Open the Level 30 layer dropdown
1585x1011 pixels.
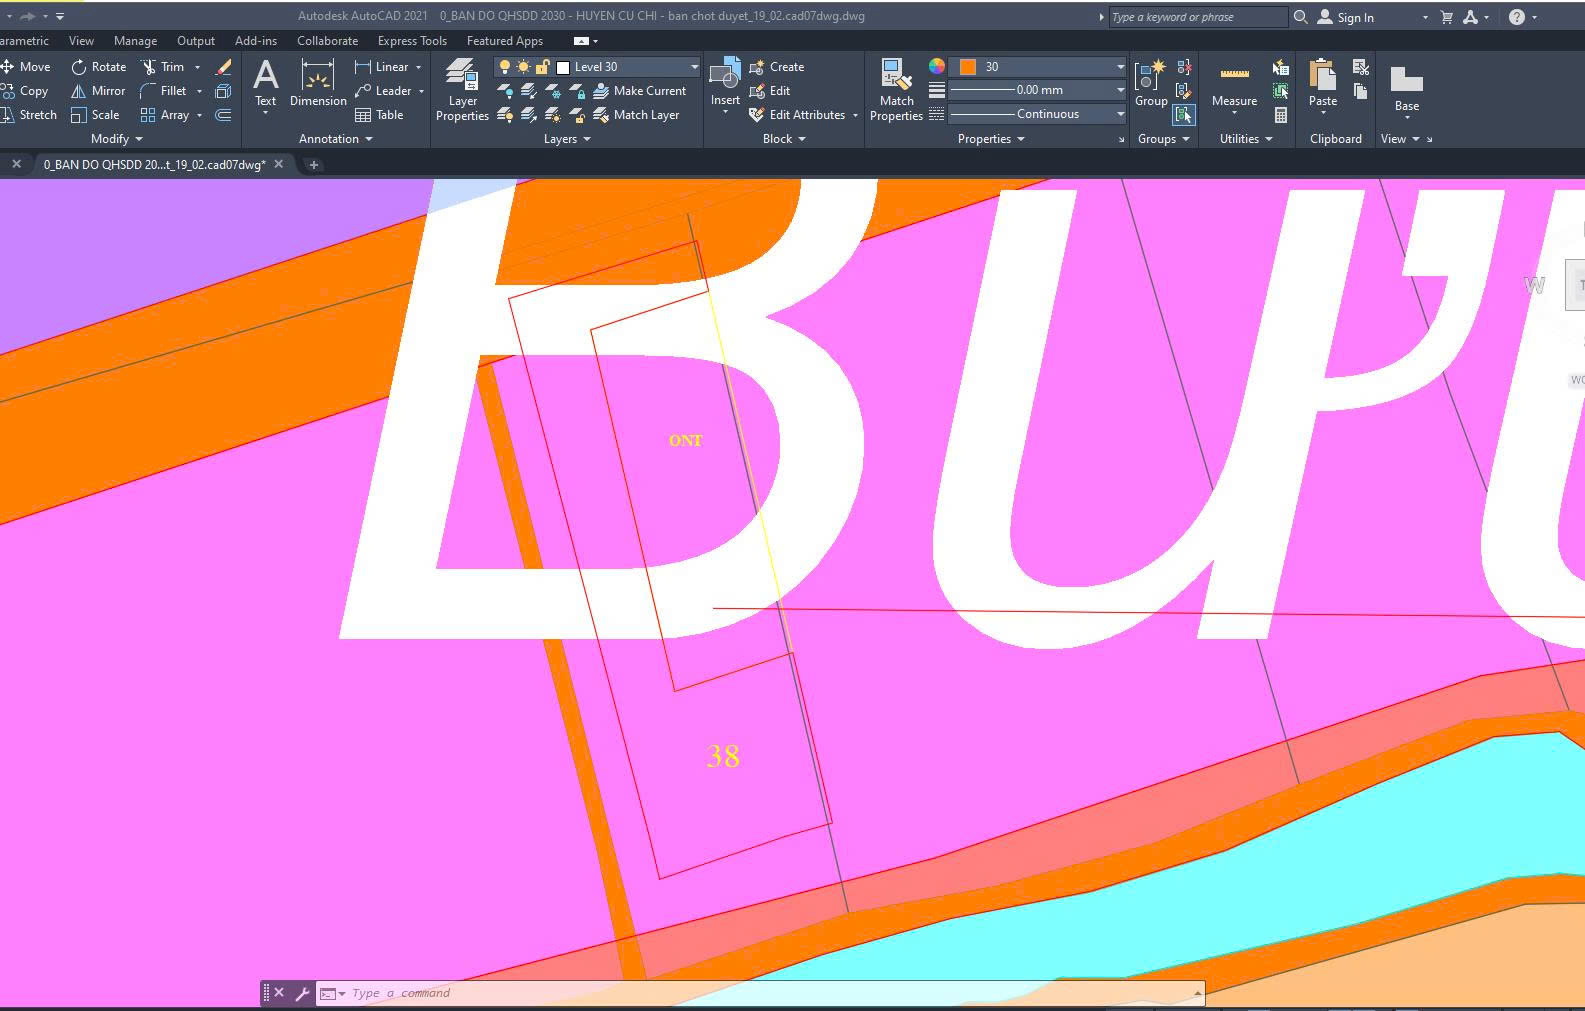[694, 67]
